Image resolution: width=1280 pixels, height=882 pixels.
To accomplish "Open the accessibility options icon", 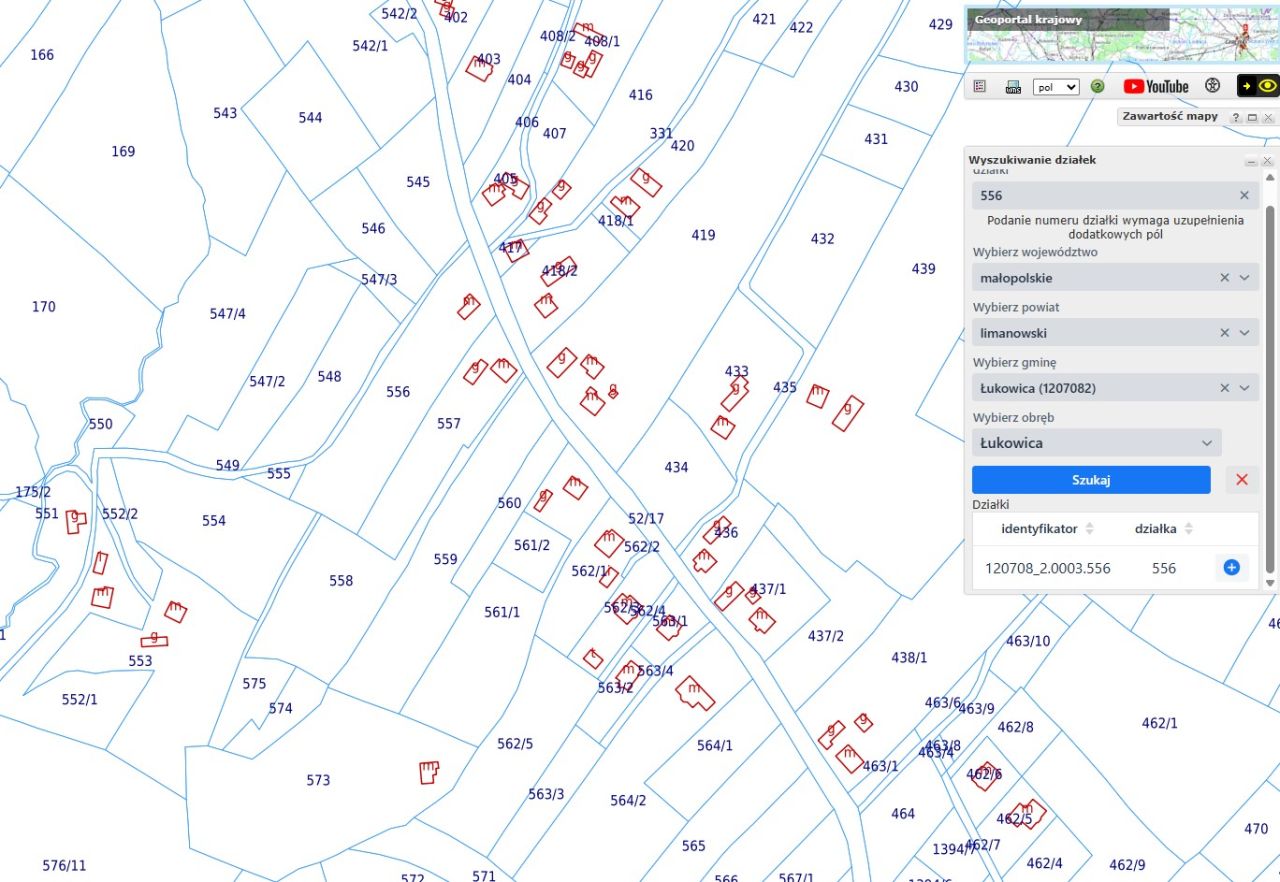I will (1213, 86).
